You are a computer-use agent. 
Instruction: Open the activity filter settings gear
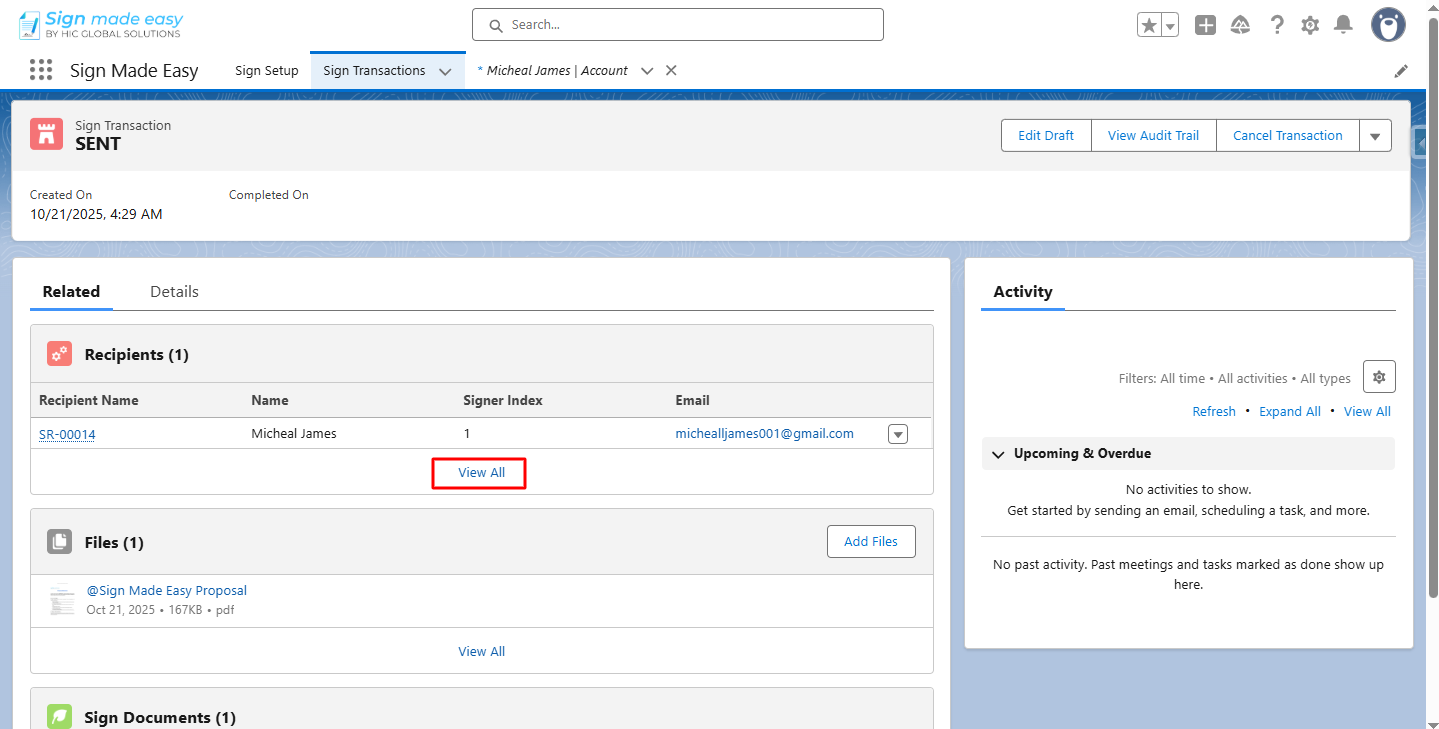pos(1379,377)
